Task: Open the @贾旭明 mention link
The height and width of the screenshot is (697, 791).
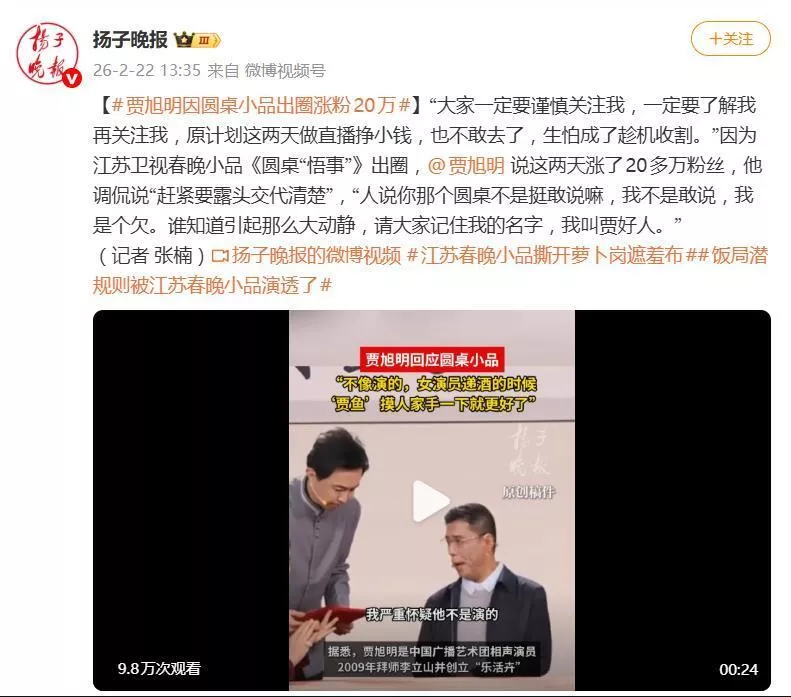Action: (x=466, y=165)
